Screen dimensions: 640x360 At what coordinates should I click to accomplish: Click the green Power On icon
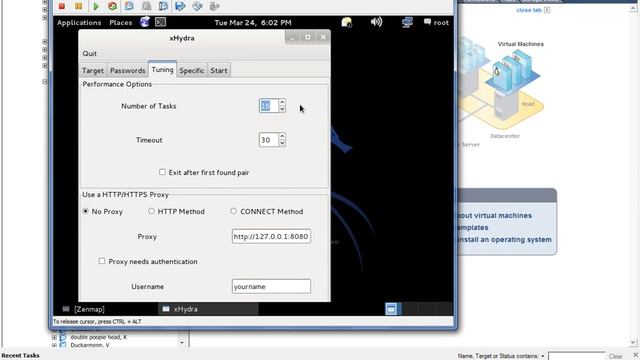(96, 6)
